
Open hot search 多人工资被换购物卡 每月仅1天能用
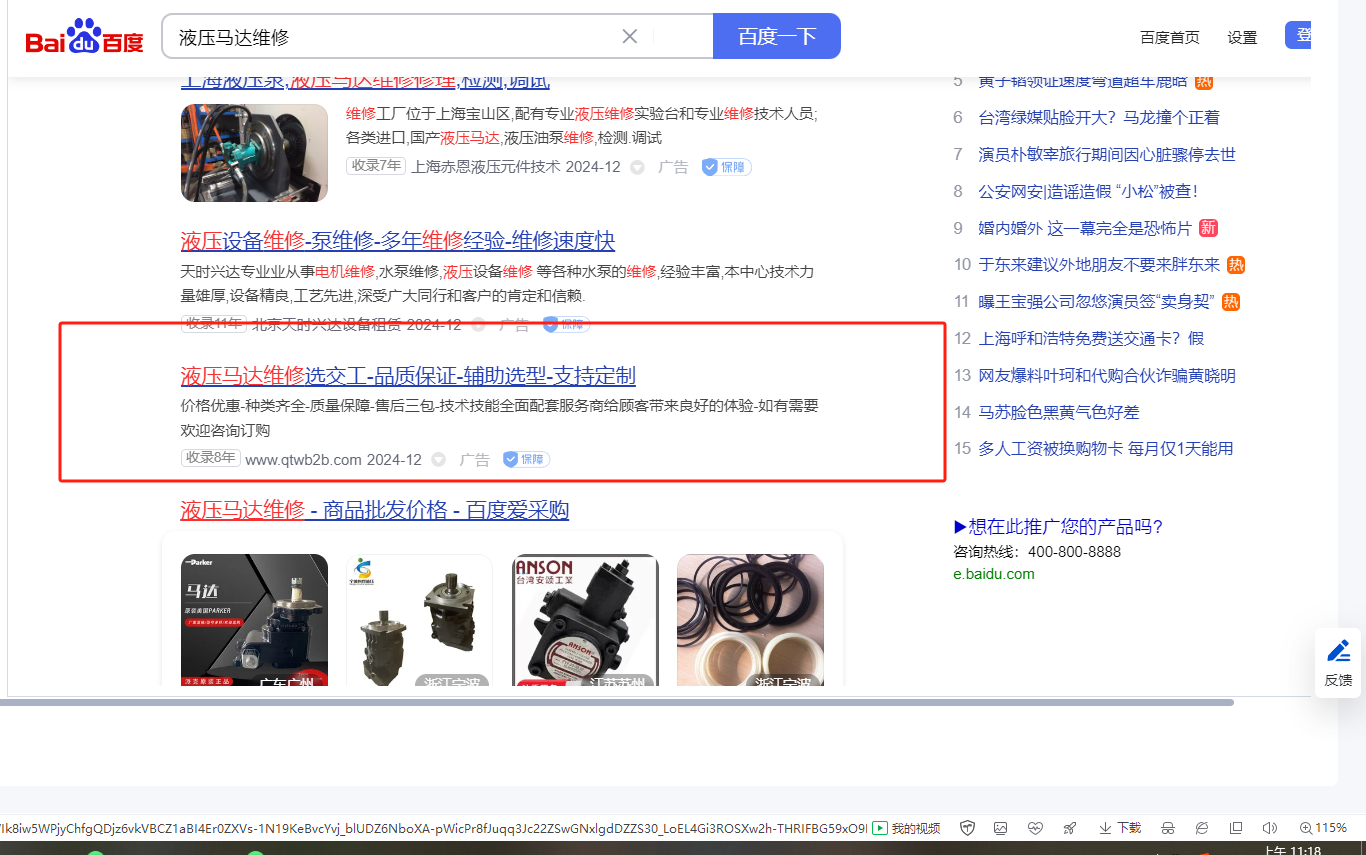[x=1105, y=449]
